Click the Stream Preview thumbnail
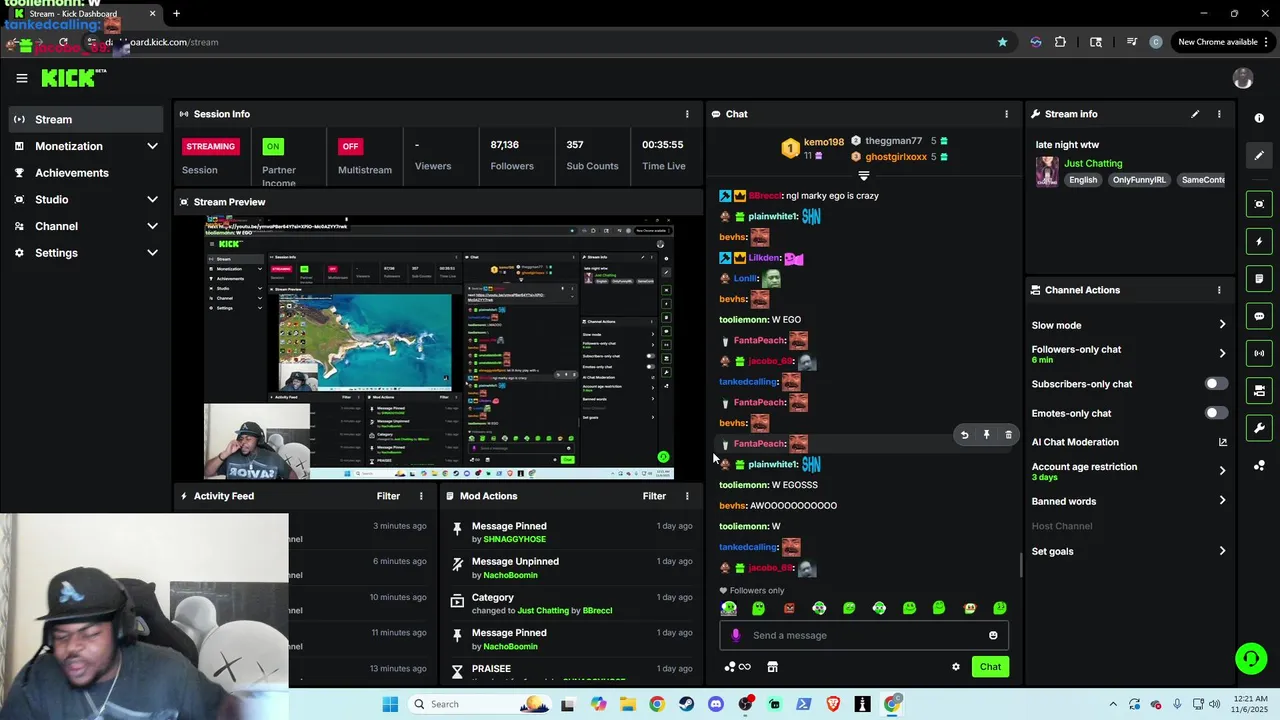1280x720 pixels. click(439, 347)
